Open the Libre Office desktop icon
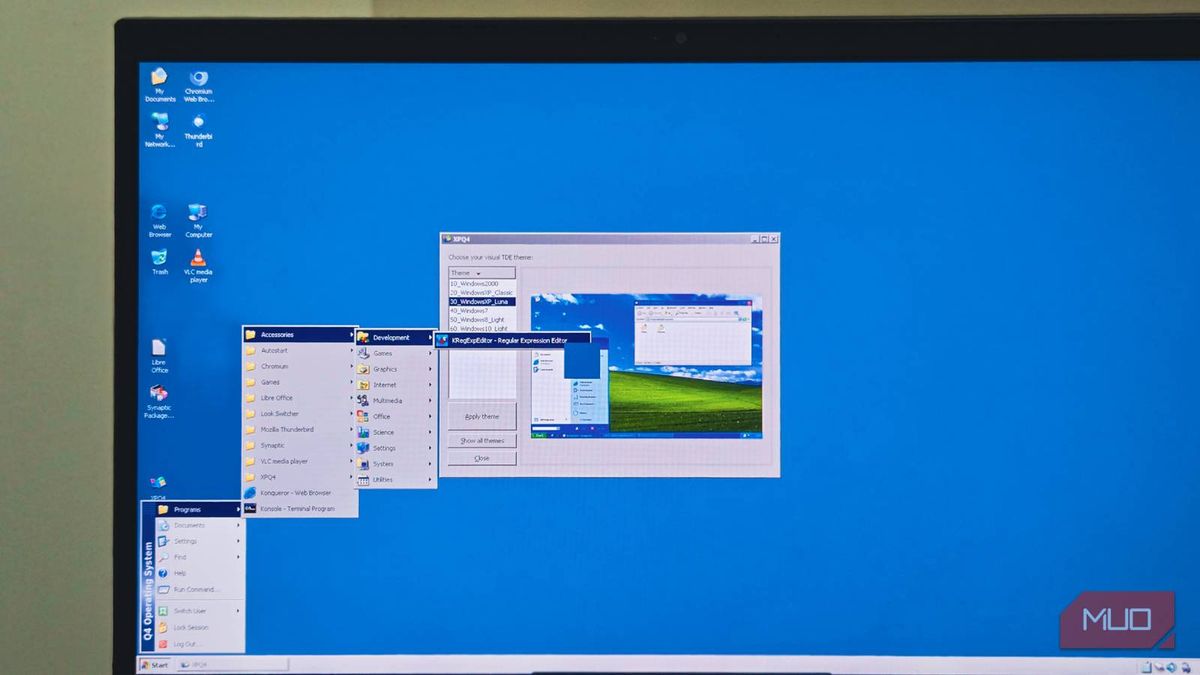 point(159,357)
